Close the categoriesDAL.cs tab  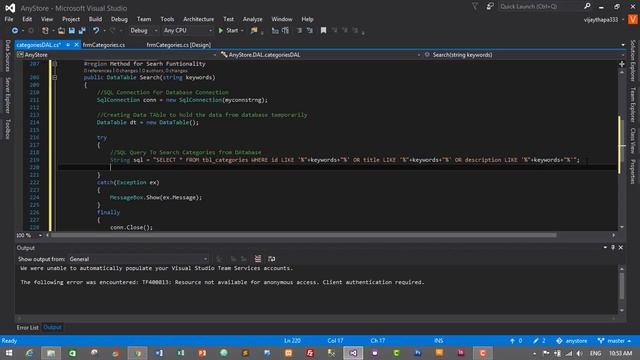pos(76,45)
